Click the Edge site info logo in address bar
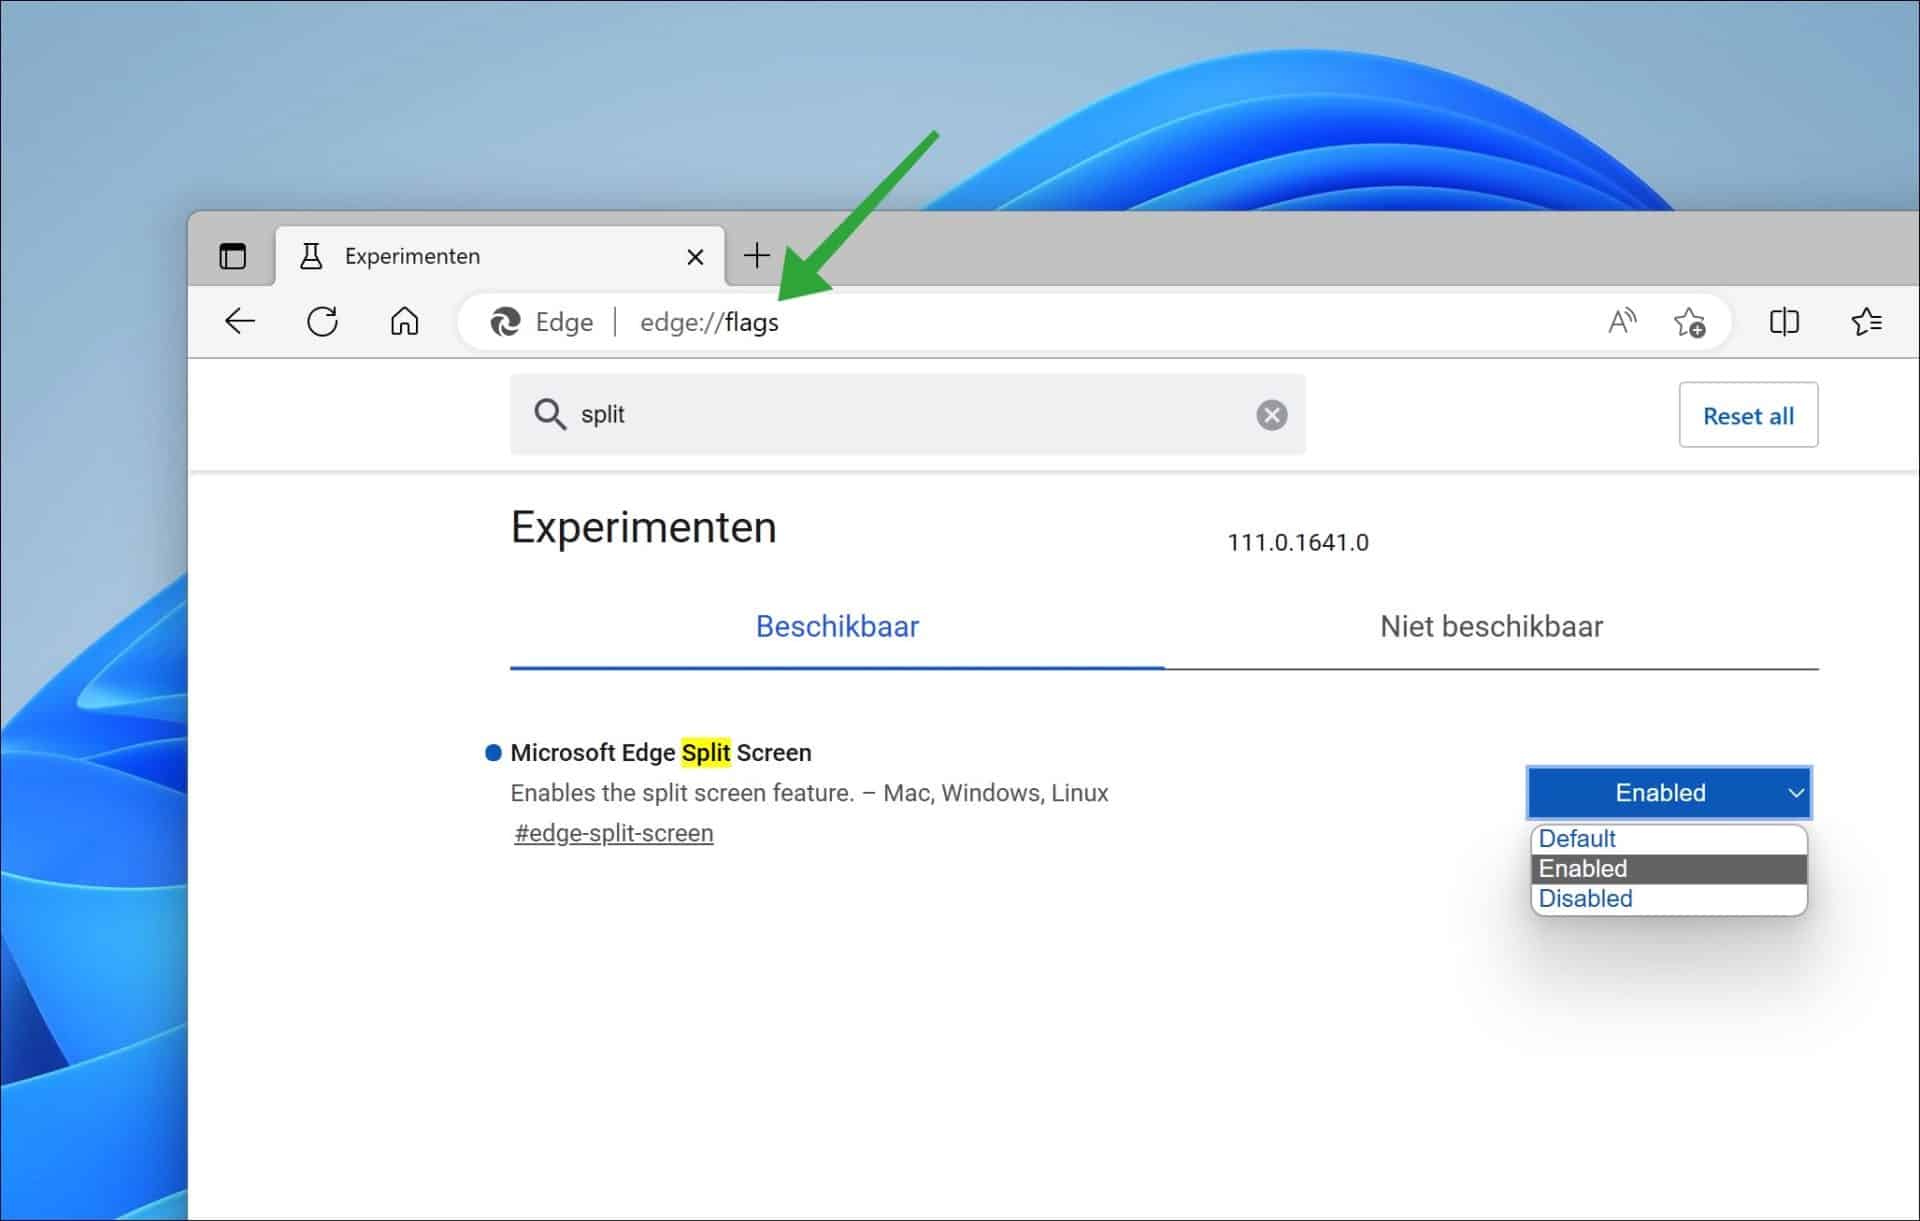 coord(506,321)
